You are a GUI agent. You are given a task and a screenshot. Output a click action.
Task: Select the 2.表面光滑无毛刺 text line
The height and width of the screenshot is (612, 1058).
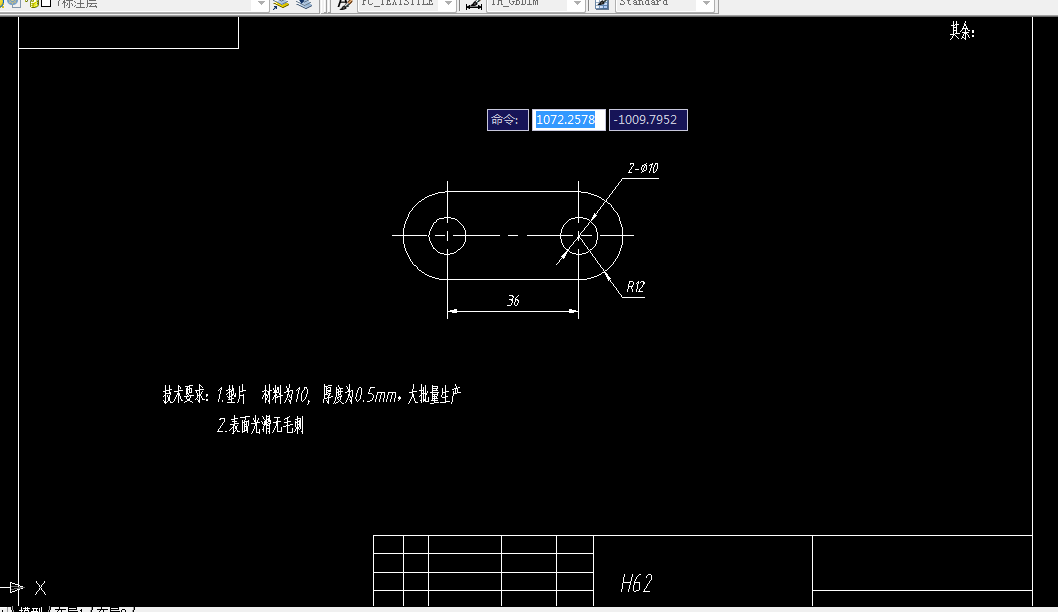click(260, 425)
